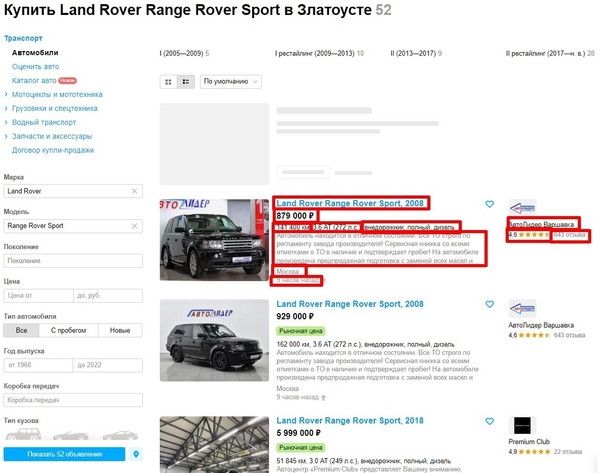600x473 pixels.
Task: Filter by generation II (2013—2017)
Action: (x=416, y=54)
